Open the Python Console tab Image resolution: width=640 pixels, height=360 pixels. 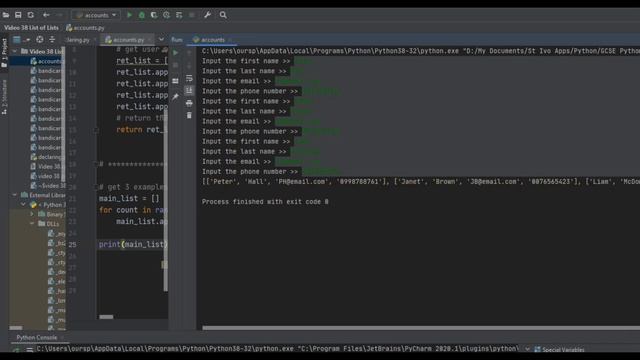tap(37, 338)
